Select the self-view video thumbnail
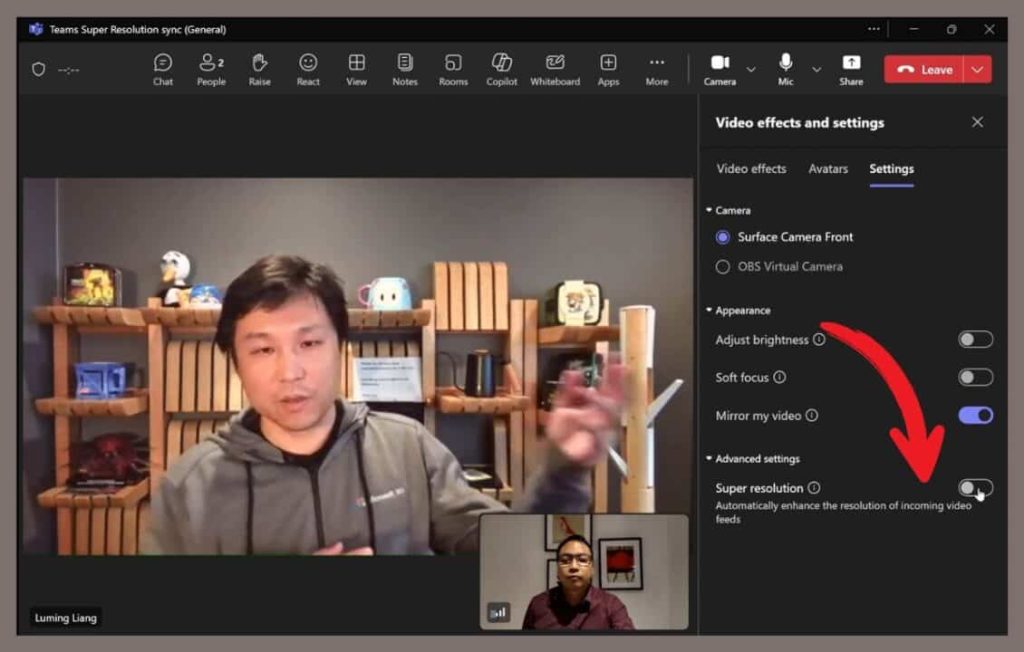 (x=584, y=572)
